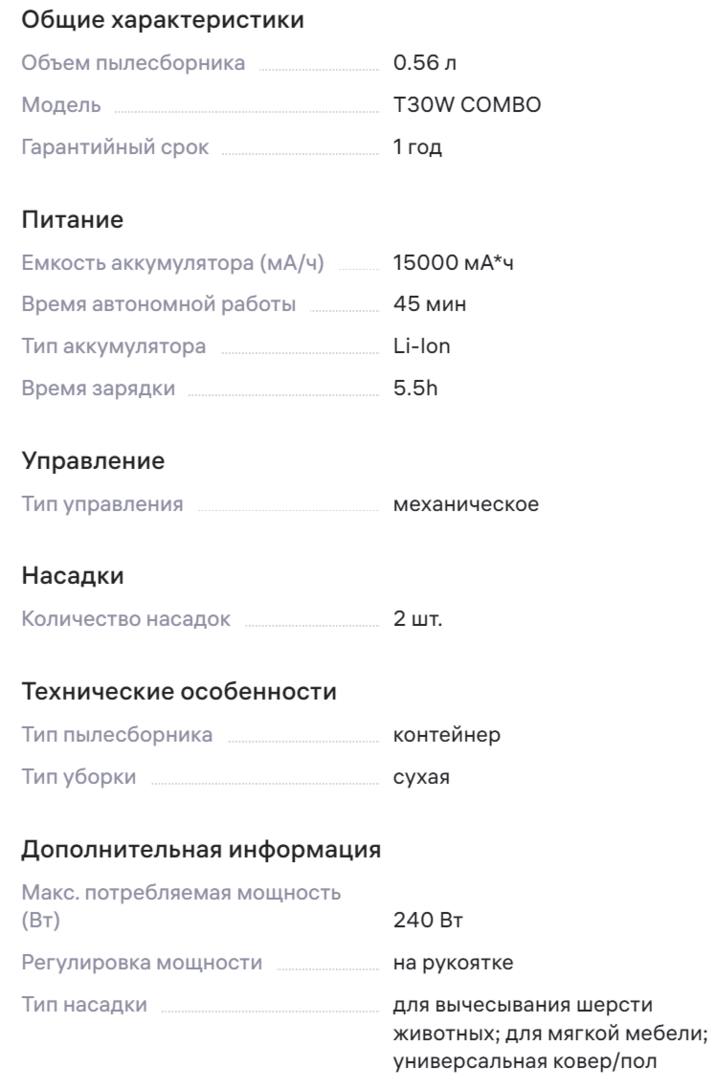
Task: Click the 'контейнер' dust collector value
Action: (x=447, y=735)
